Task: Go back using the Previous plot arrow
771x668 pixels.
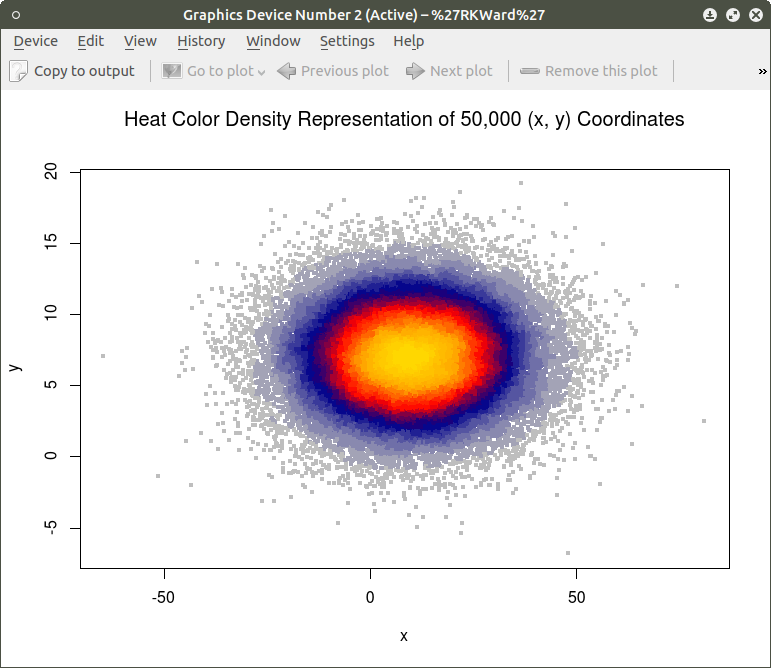Action: coord(287,71)
